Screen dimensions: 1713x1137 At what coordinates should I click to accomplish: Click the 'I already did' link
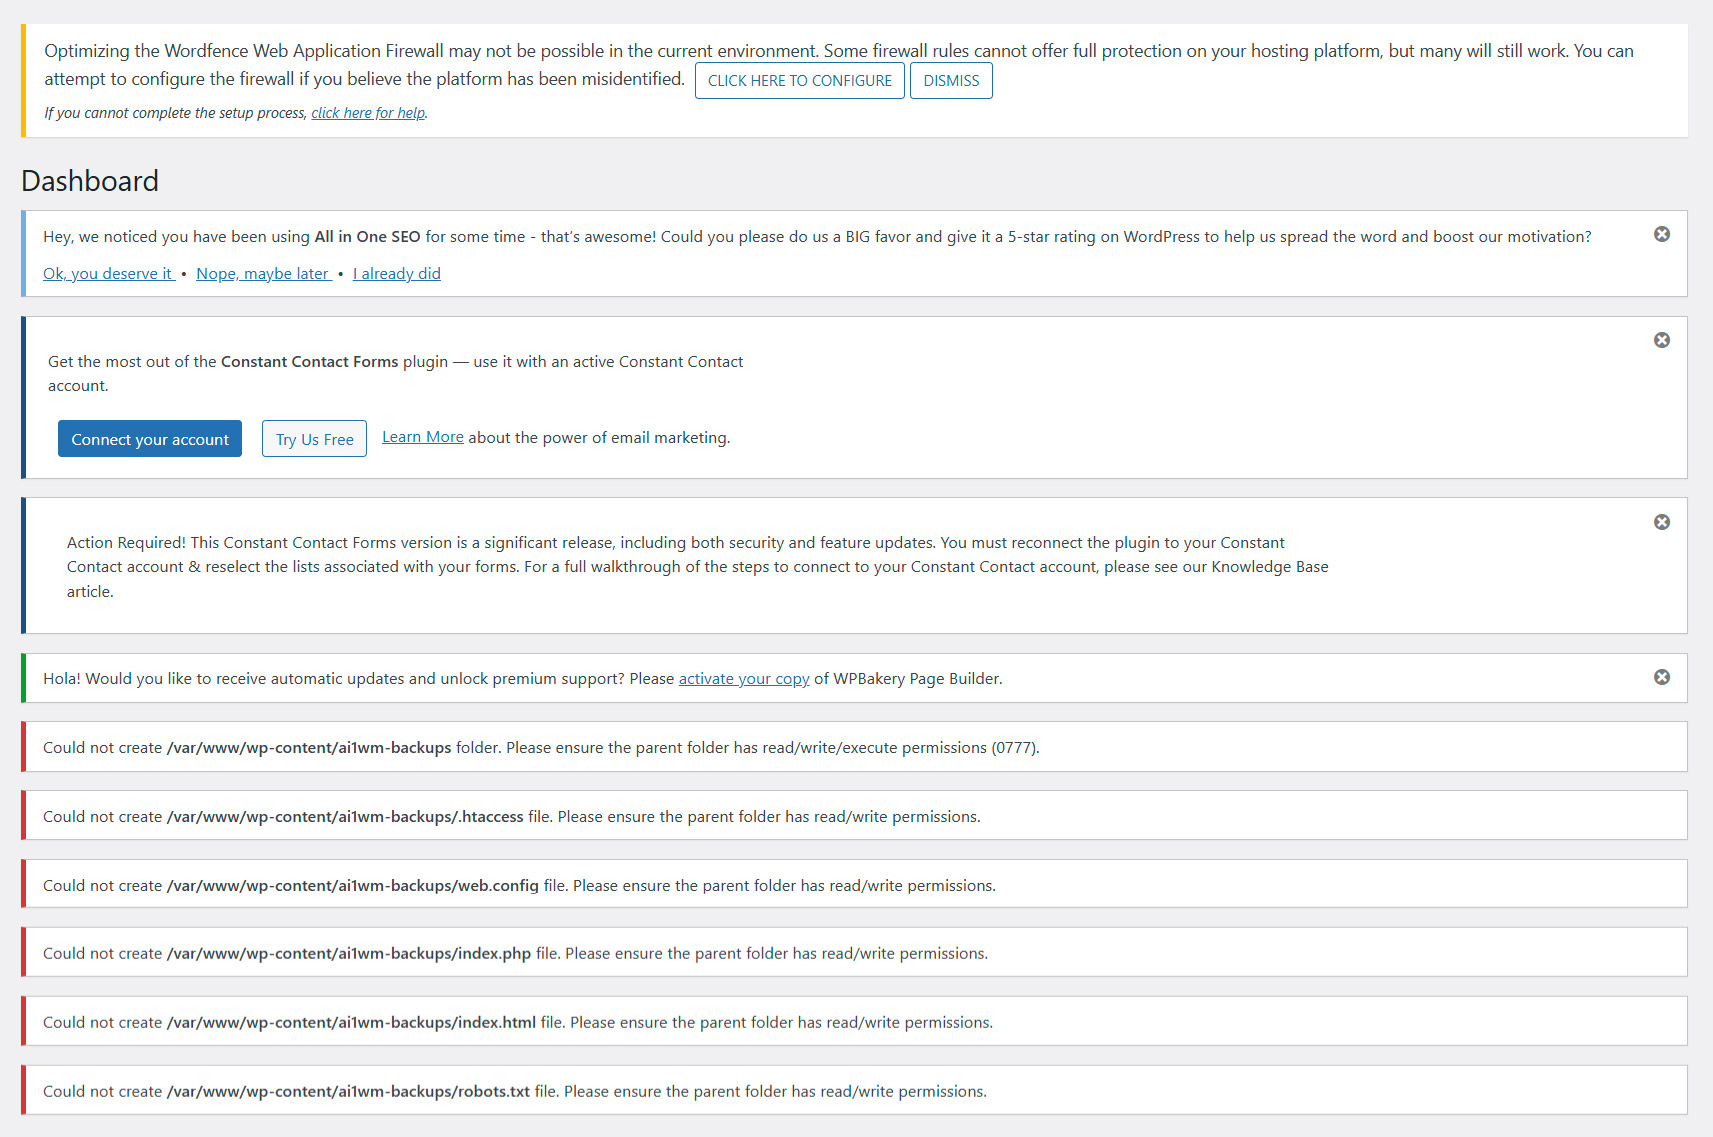396,274
